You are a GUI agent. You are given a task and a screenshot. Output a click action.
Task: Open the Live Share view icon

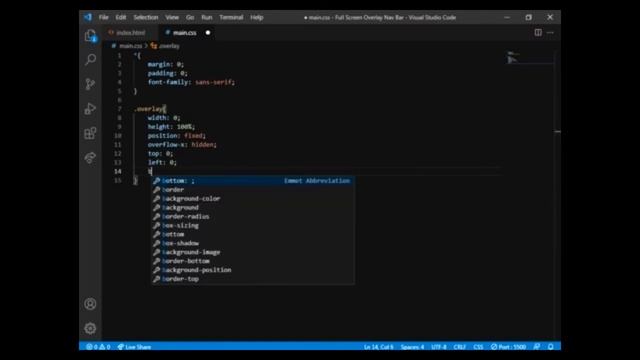90,158
